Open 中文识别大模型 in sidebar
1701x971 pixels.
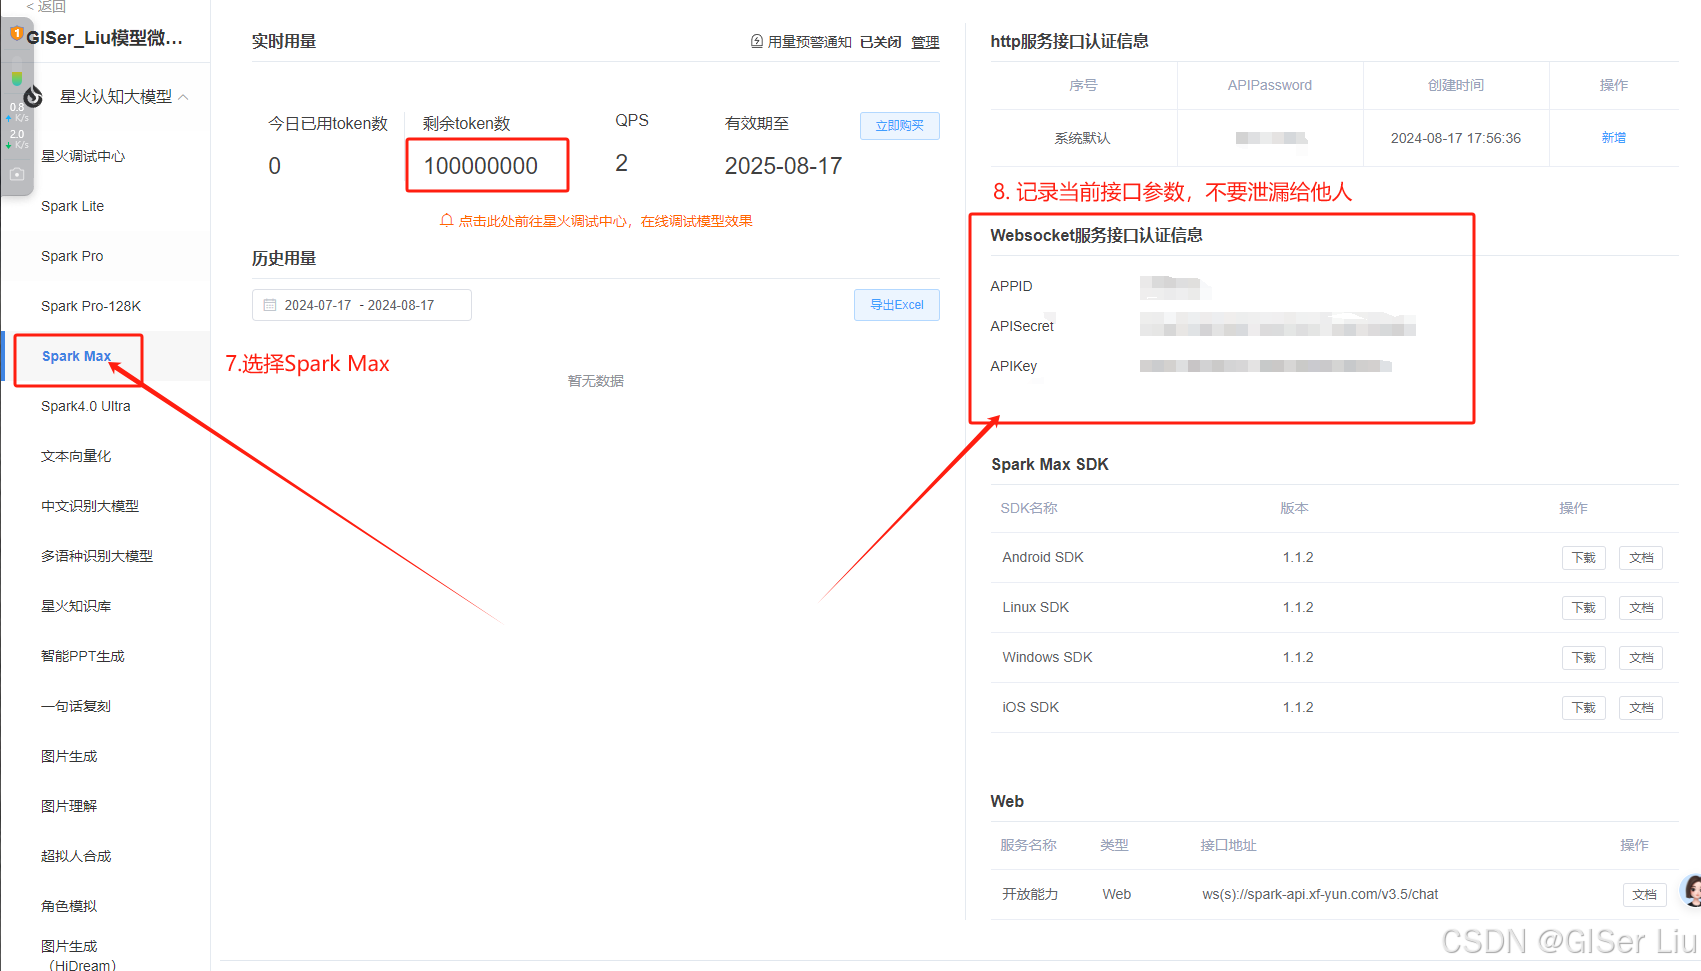tap(90, 506)
